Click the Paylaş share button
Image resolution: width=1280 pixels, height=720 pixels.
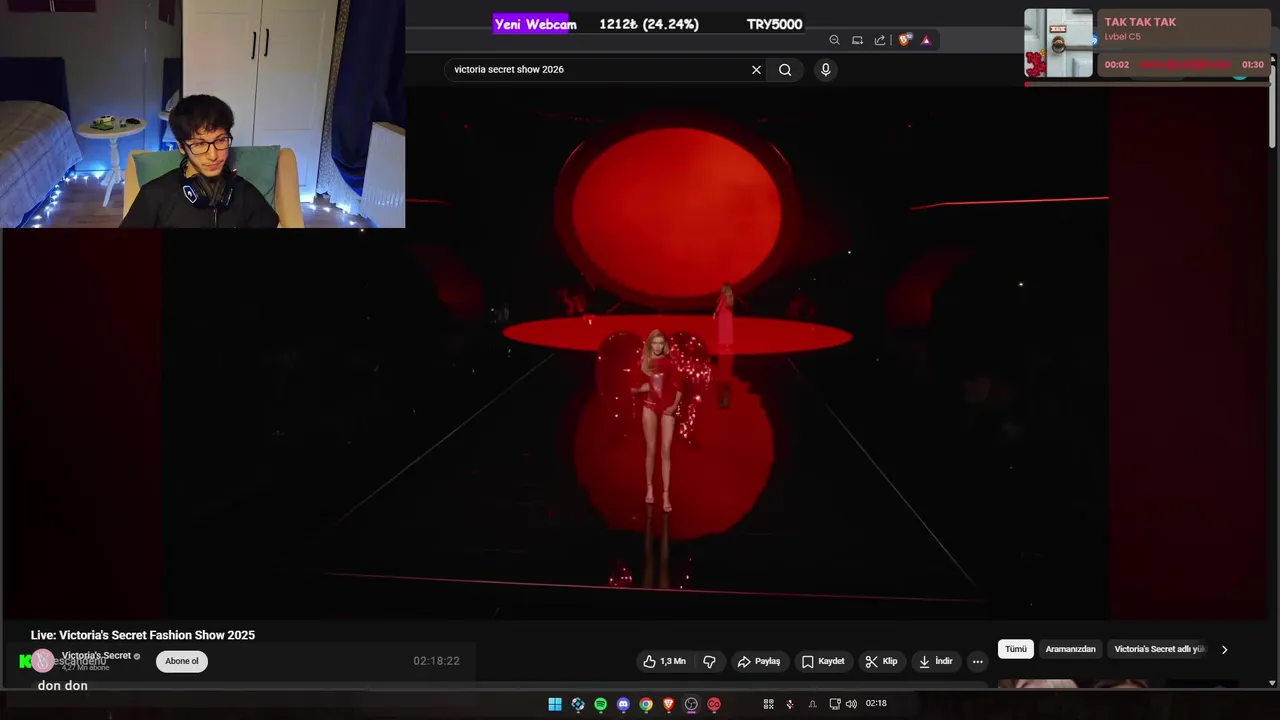click(758, 661)
